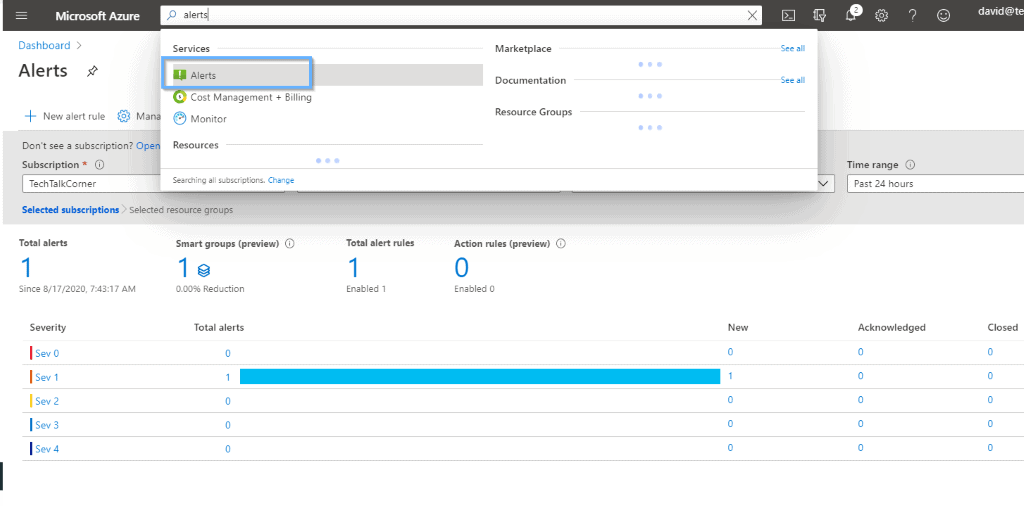Click the Smart groups count 1
Image resolution: width=1024 pixels, height=506 pixels.
point(184,268)
